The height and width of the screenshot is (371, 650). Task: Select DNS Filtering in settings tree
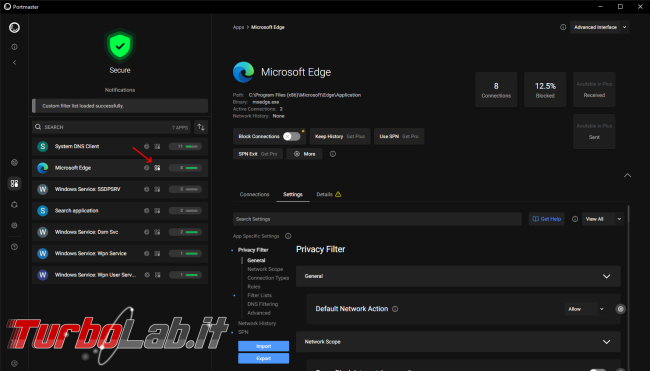coord(262,304)
